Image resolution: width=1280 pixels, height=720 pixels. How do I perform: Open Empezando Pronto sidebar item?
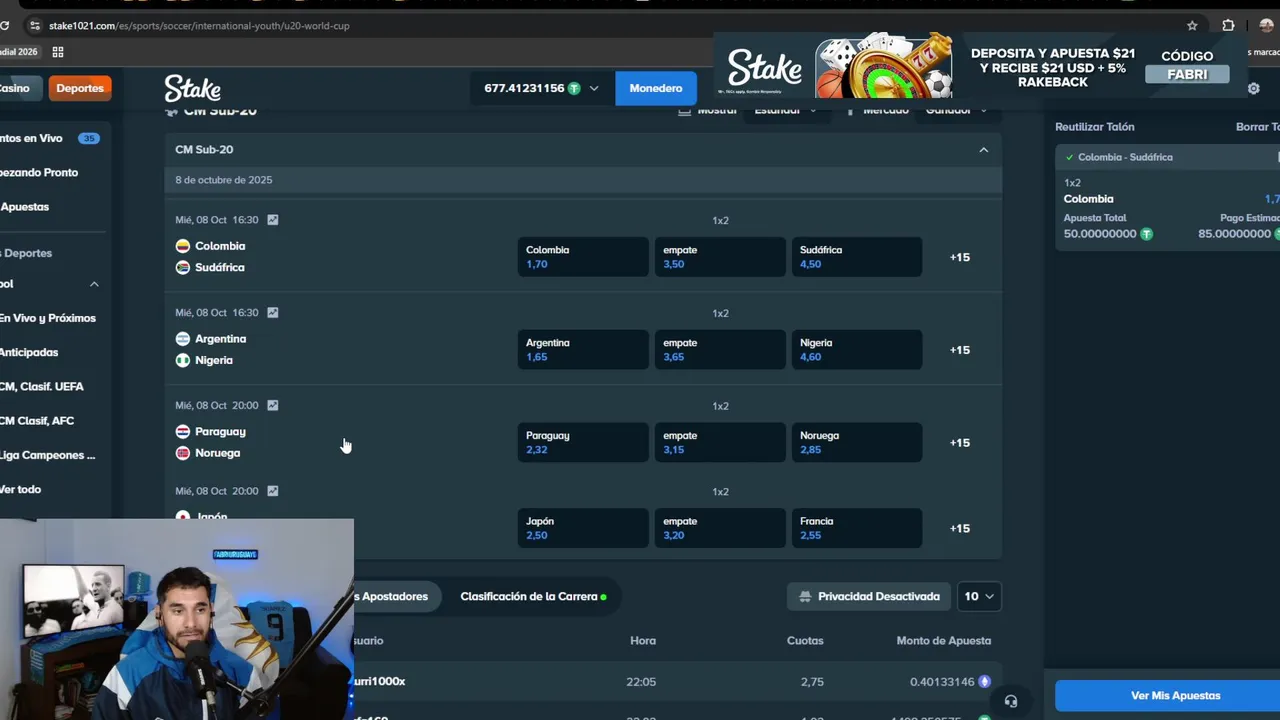(40, 172)
